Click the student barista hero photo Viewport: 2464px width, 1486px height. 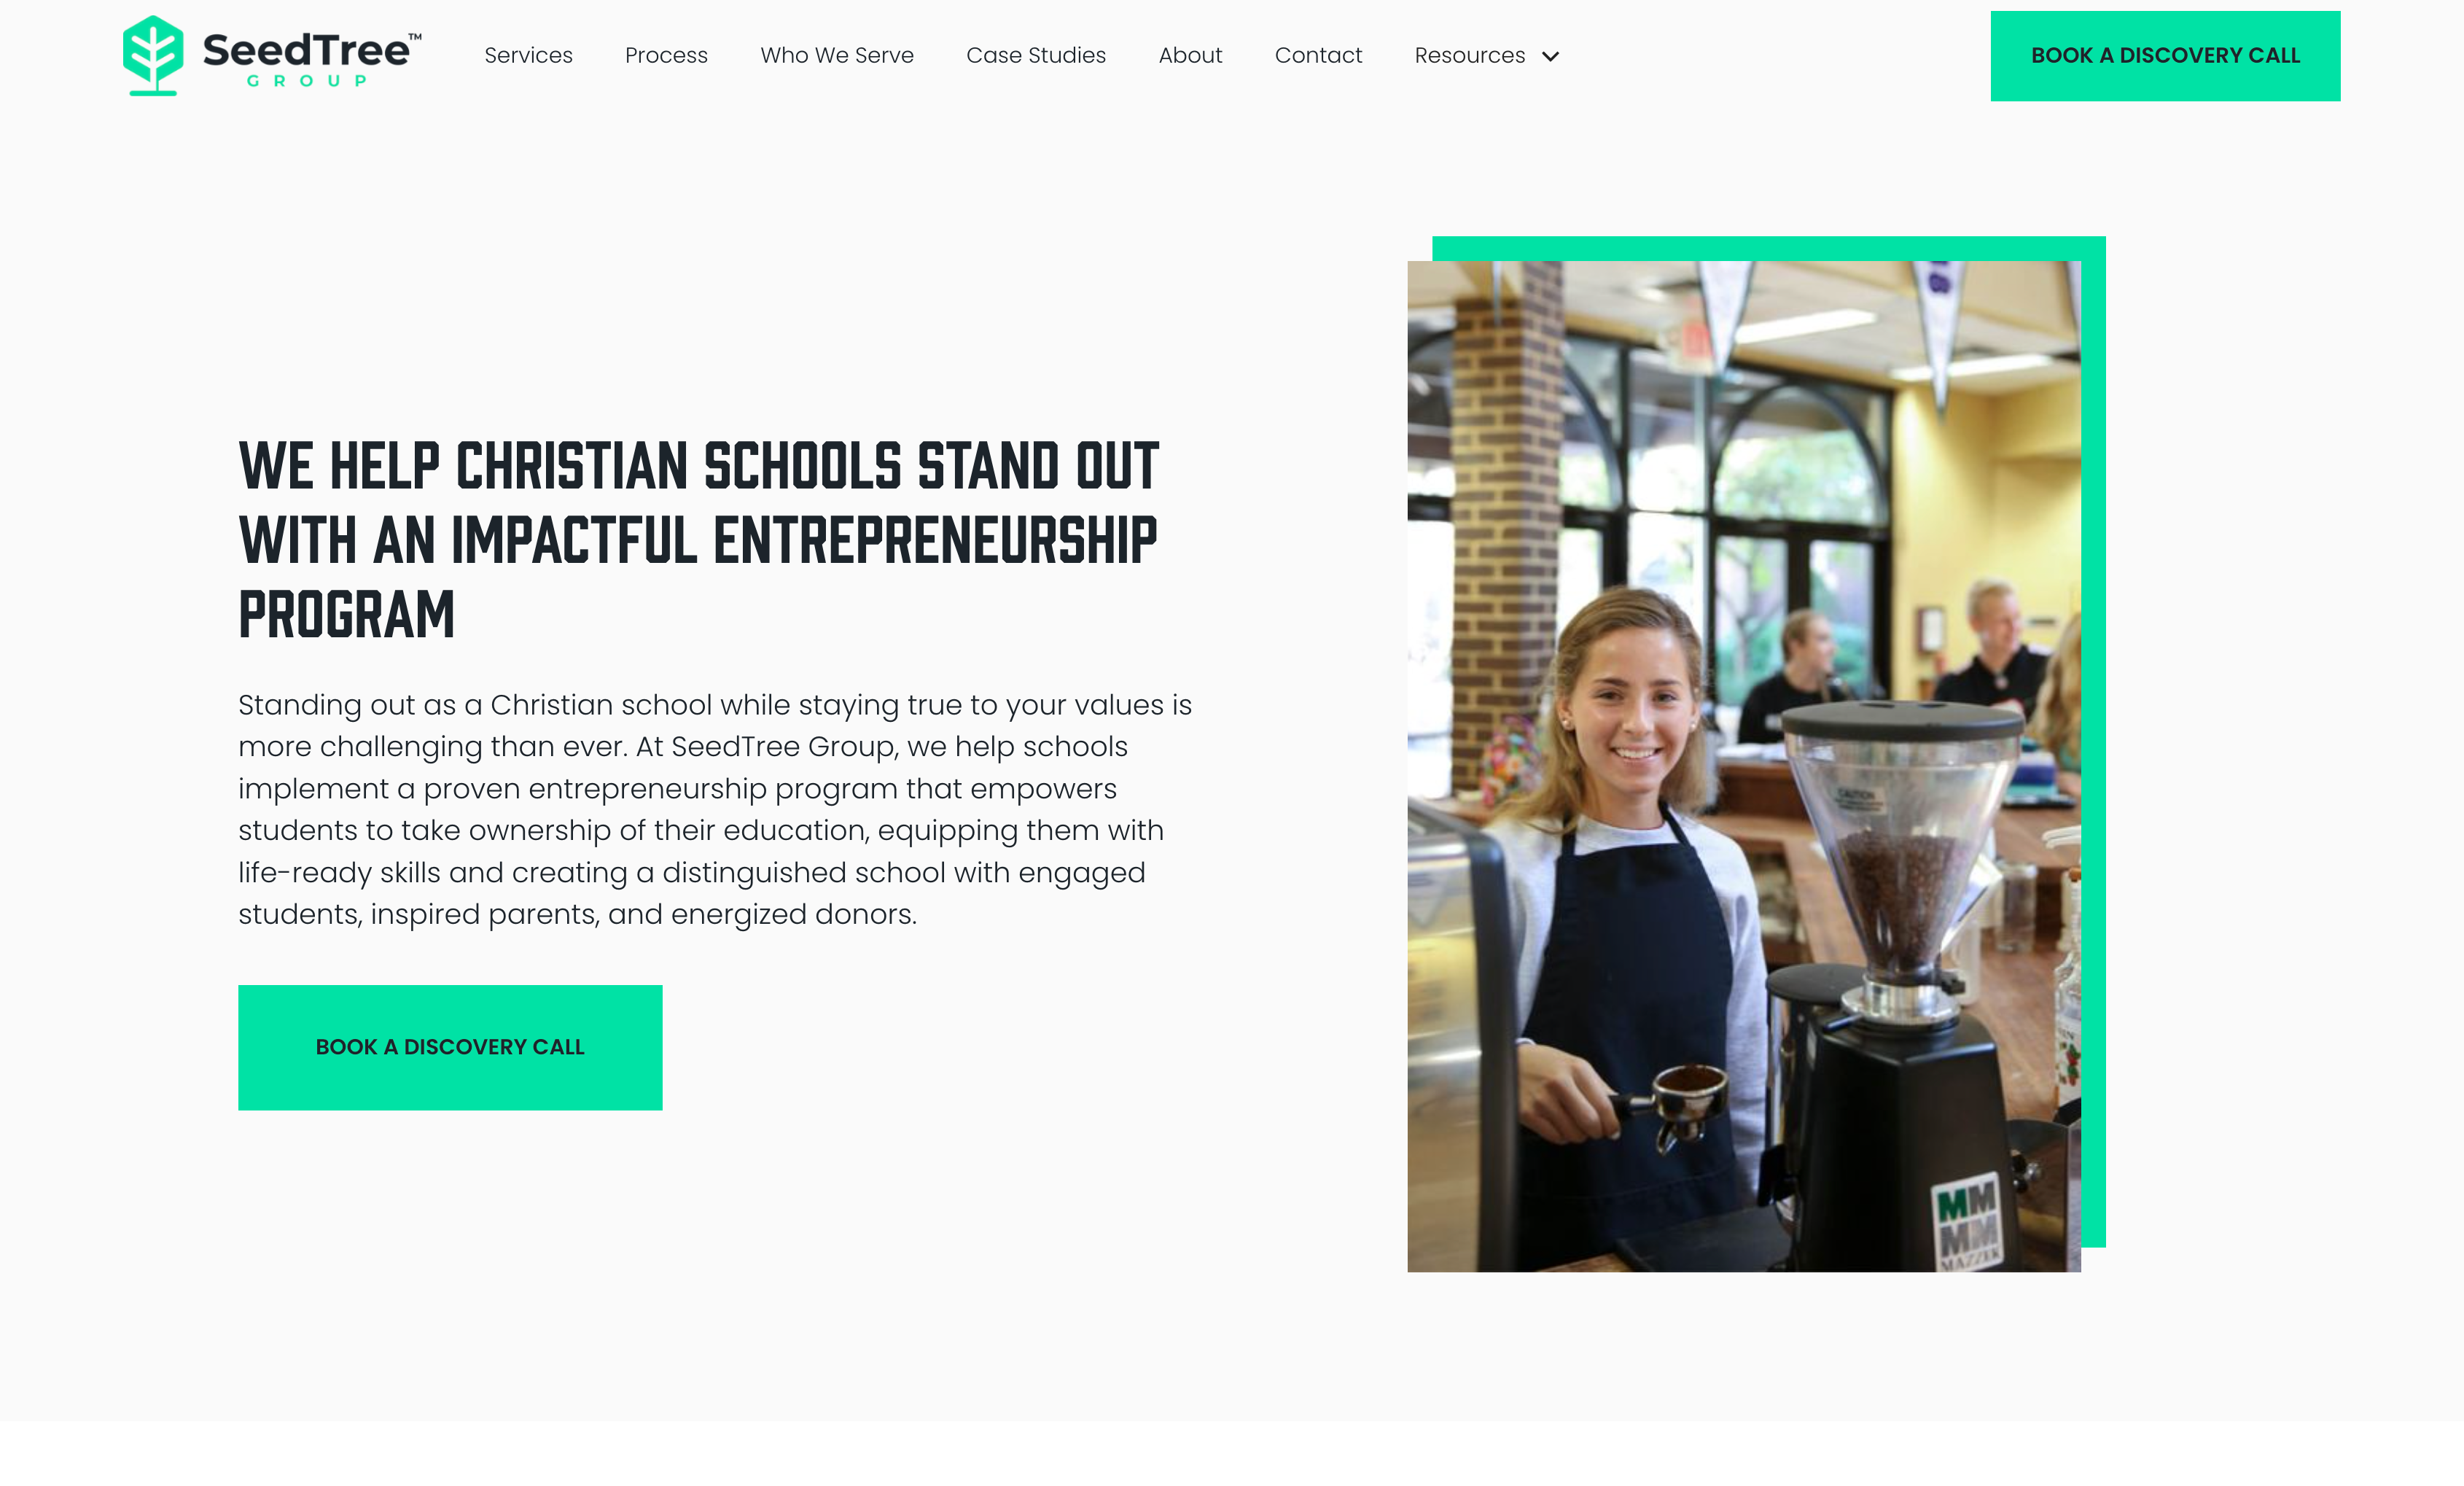click(1744, 766)
